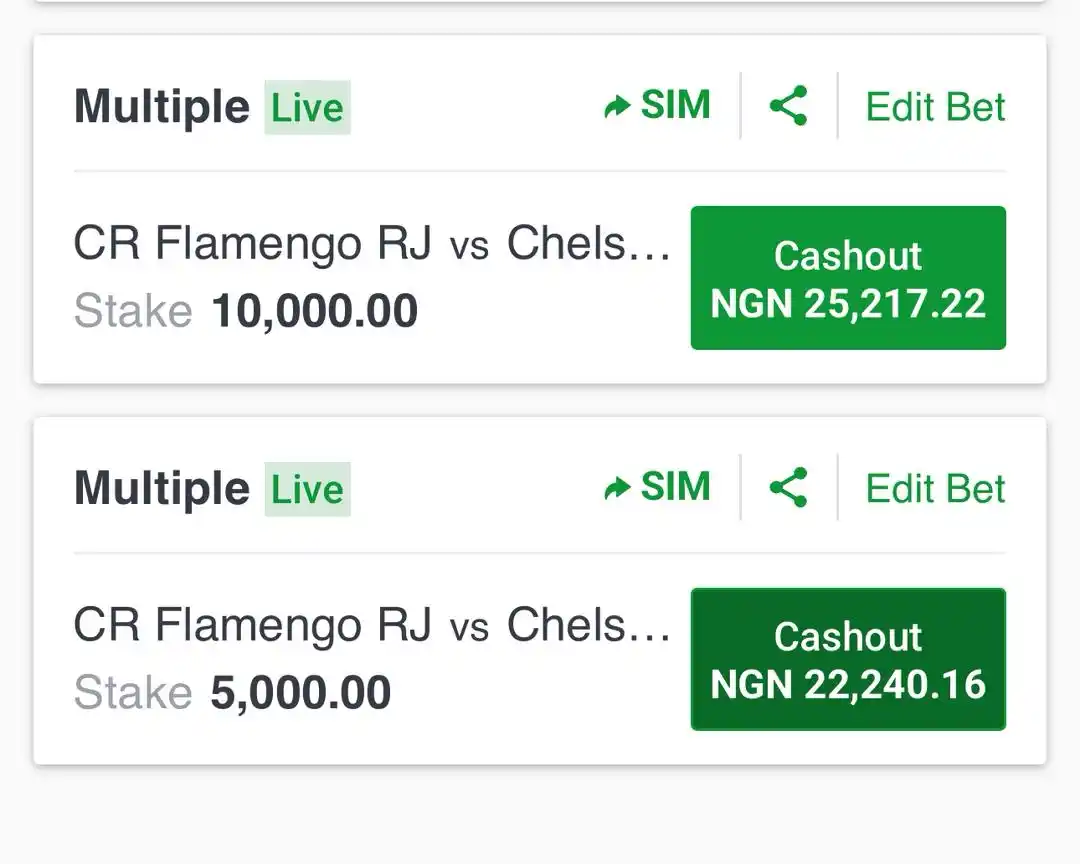The image size is (1080, 864).
Task: Open the second CR Flamengo RJ vs Chelsea match
Action: [x=372, y=625]
